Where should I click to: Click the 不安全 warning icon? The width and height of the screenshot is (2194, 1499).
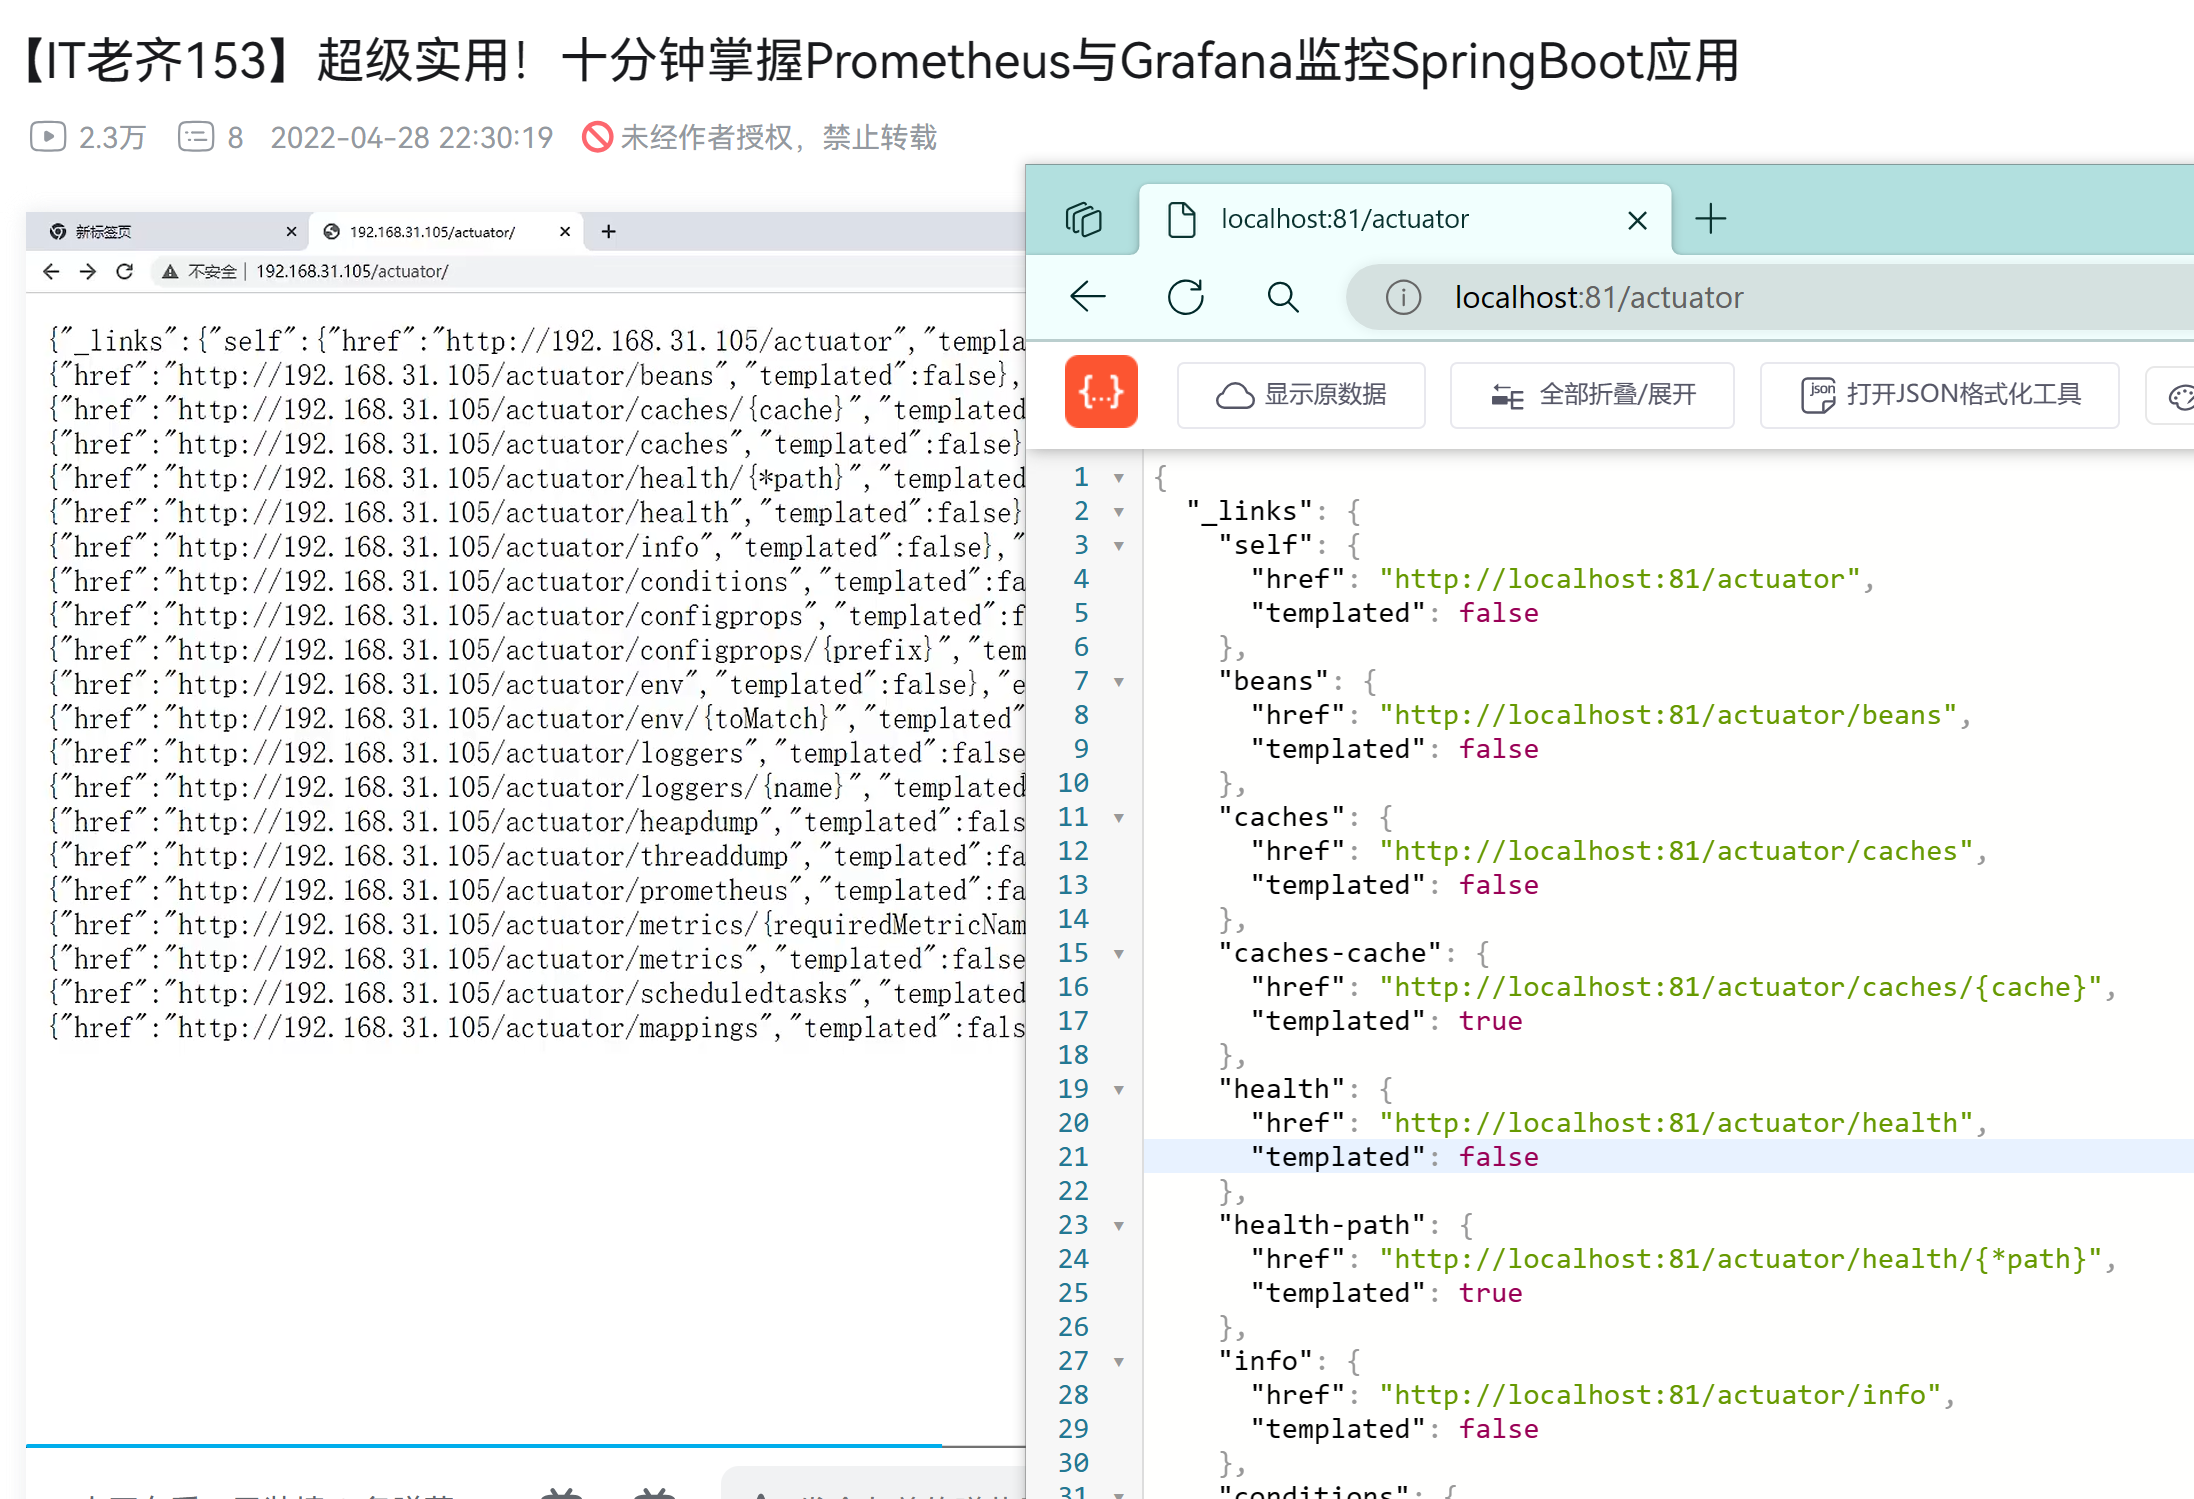coord(170,272)
